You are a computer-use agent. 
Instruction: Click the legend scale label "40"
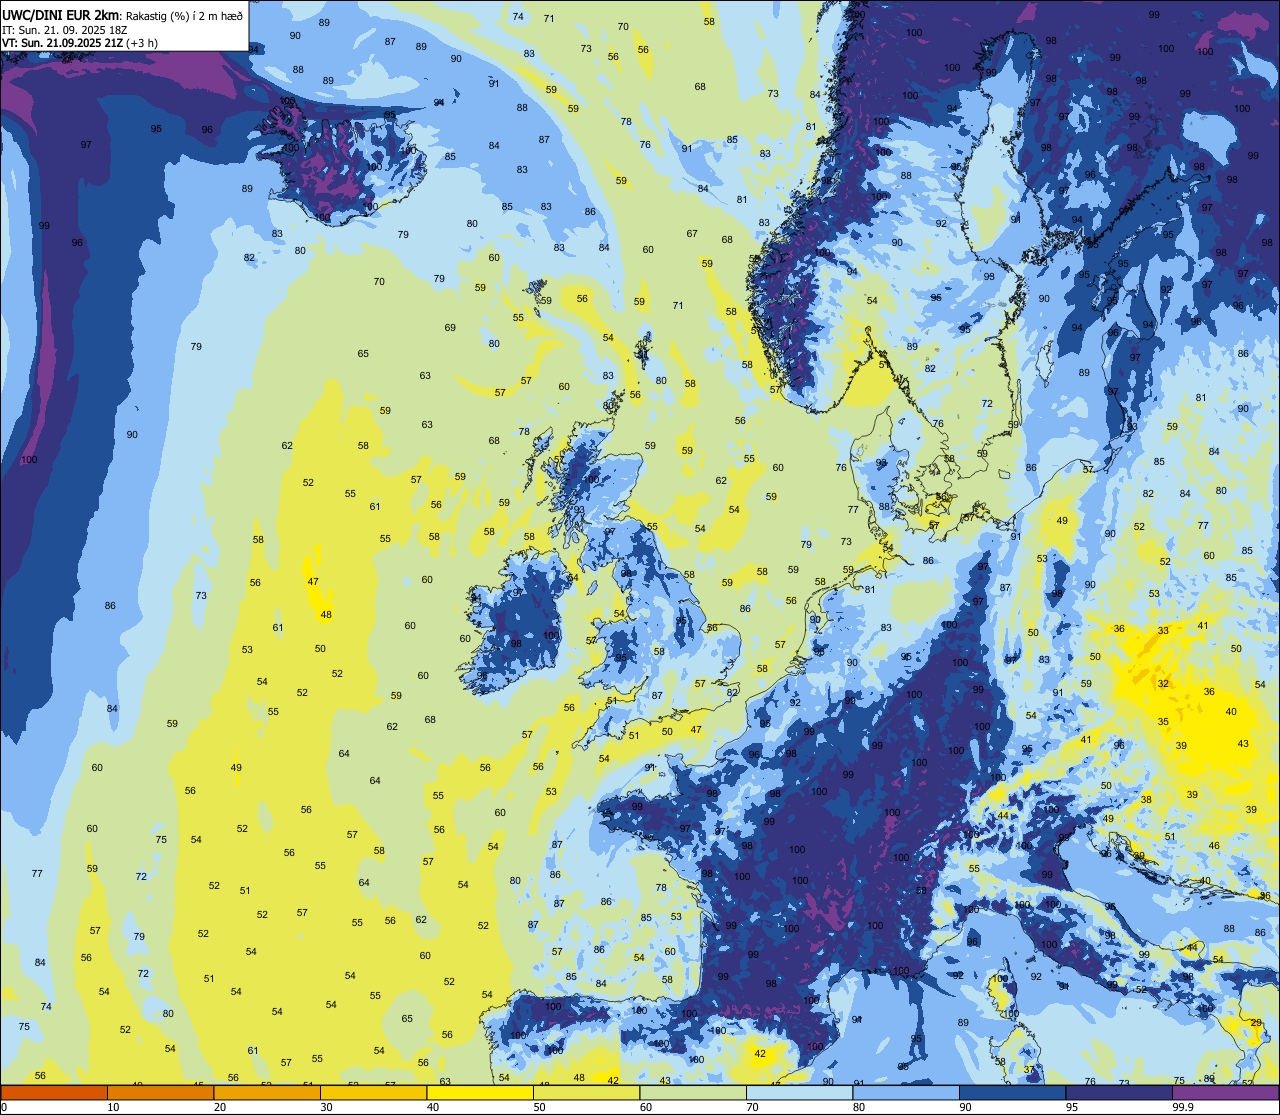click(x=433, y=1107)
